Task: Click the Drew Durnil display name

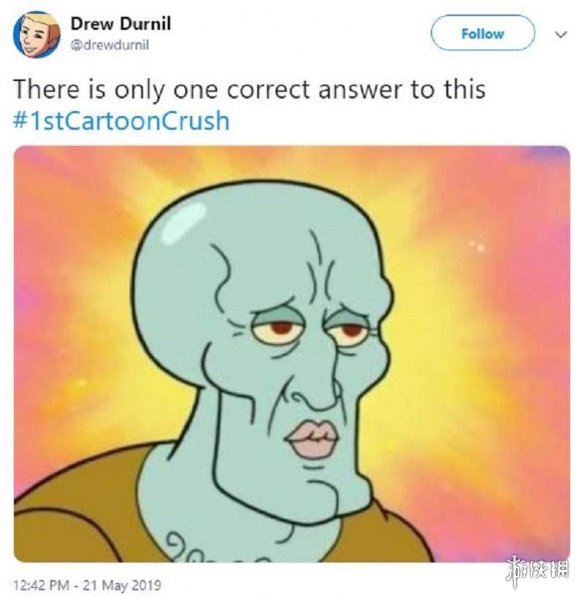Action: [x=120, y=24]
